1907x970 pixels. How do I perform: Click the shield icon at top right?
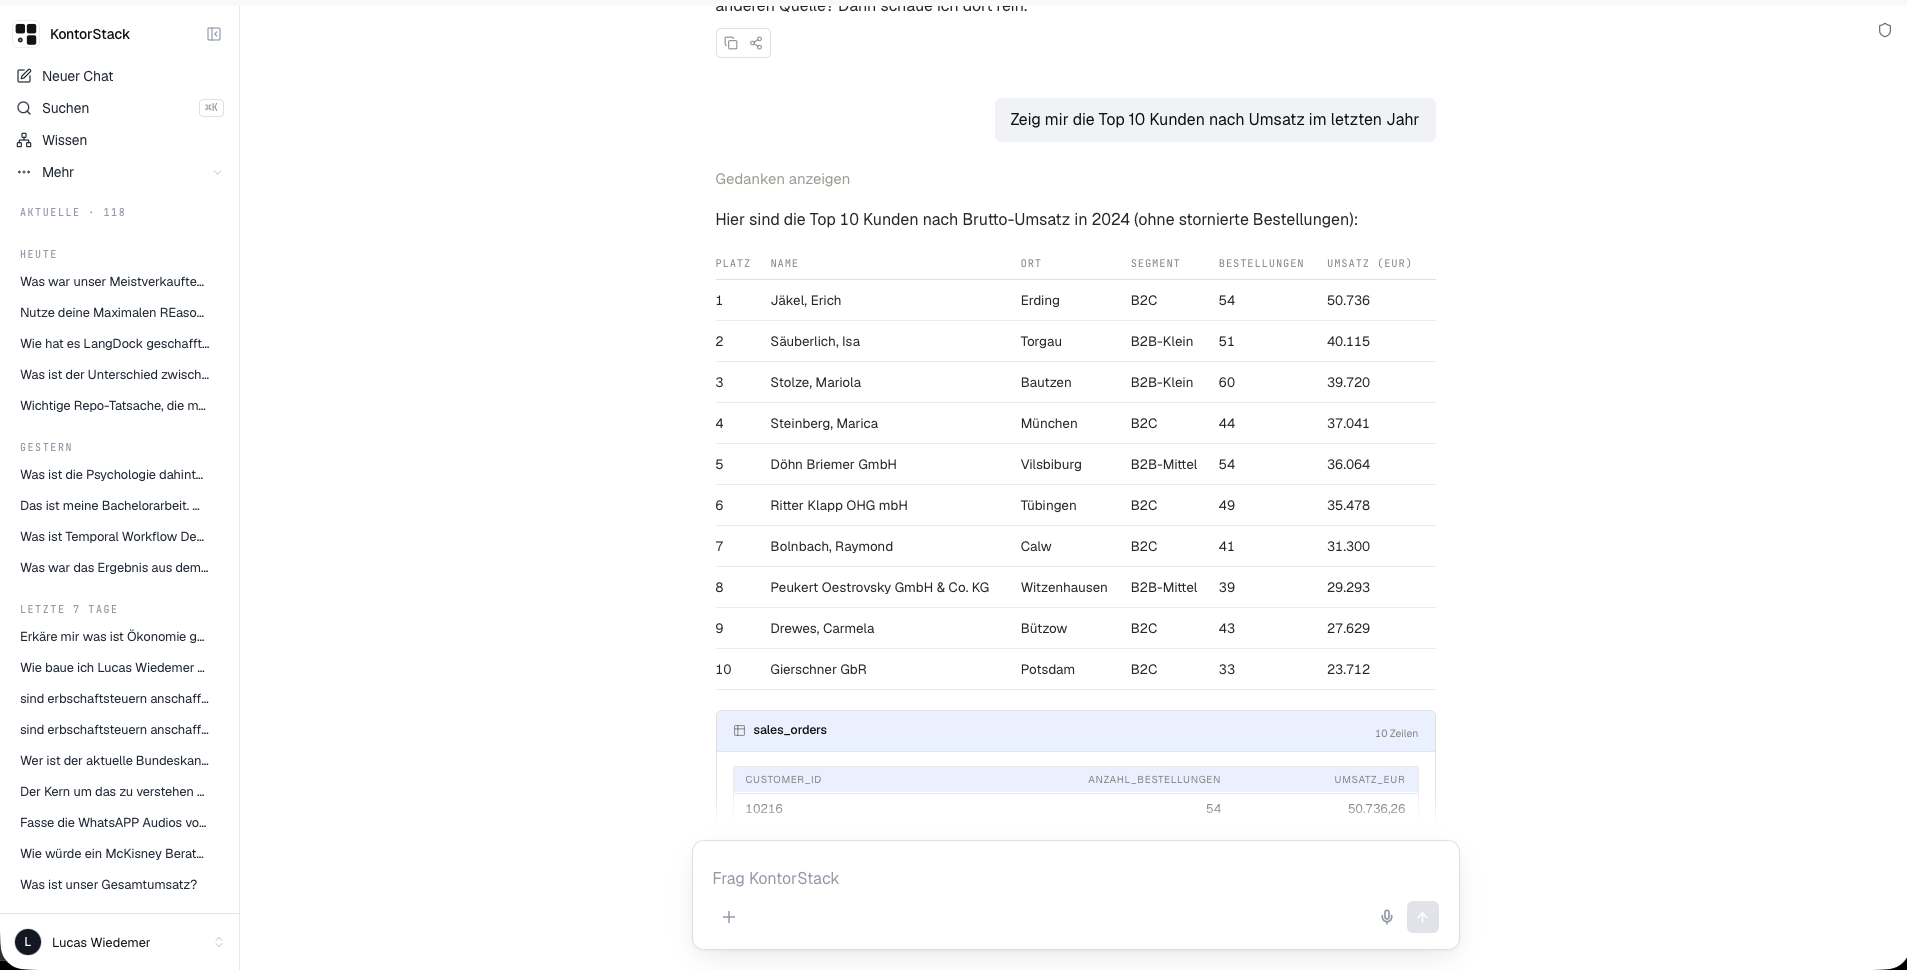pos(1885,30)
